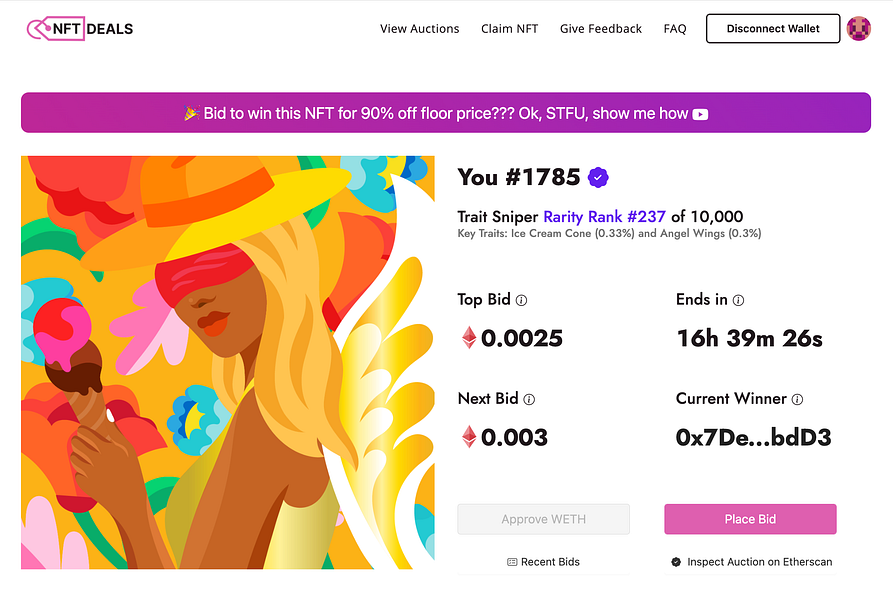Image resolution: width=893 pixels, height=600 pixels.
Task: Navigate to the FAQ page
Action: [x=675, y=29]
